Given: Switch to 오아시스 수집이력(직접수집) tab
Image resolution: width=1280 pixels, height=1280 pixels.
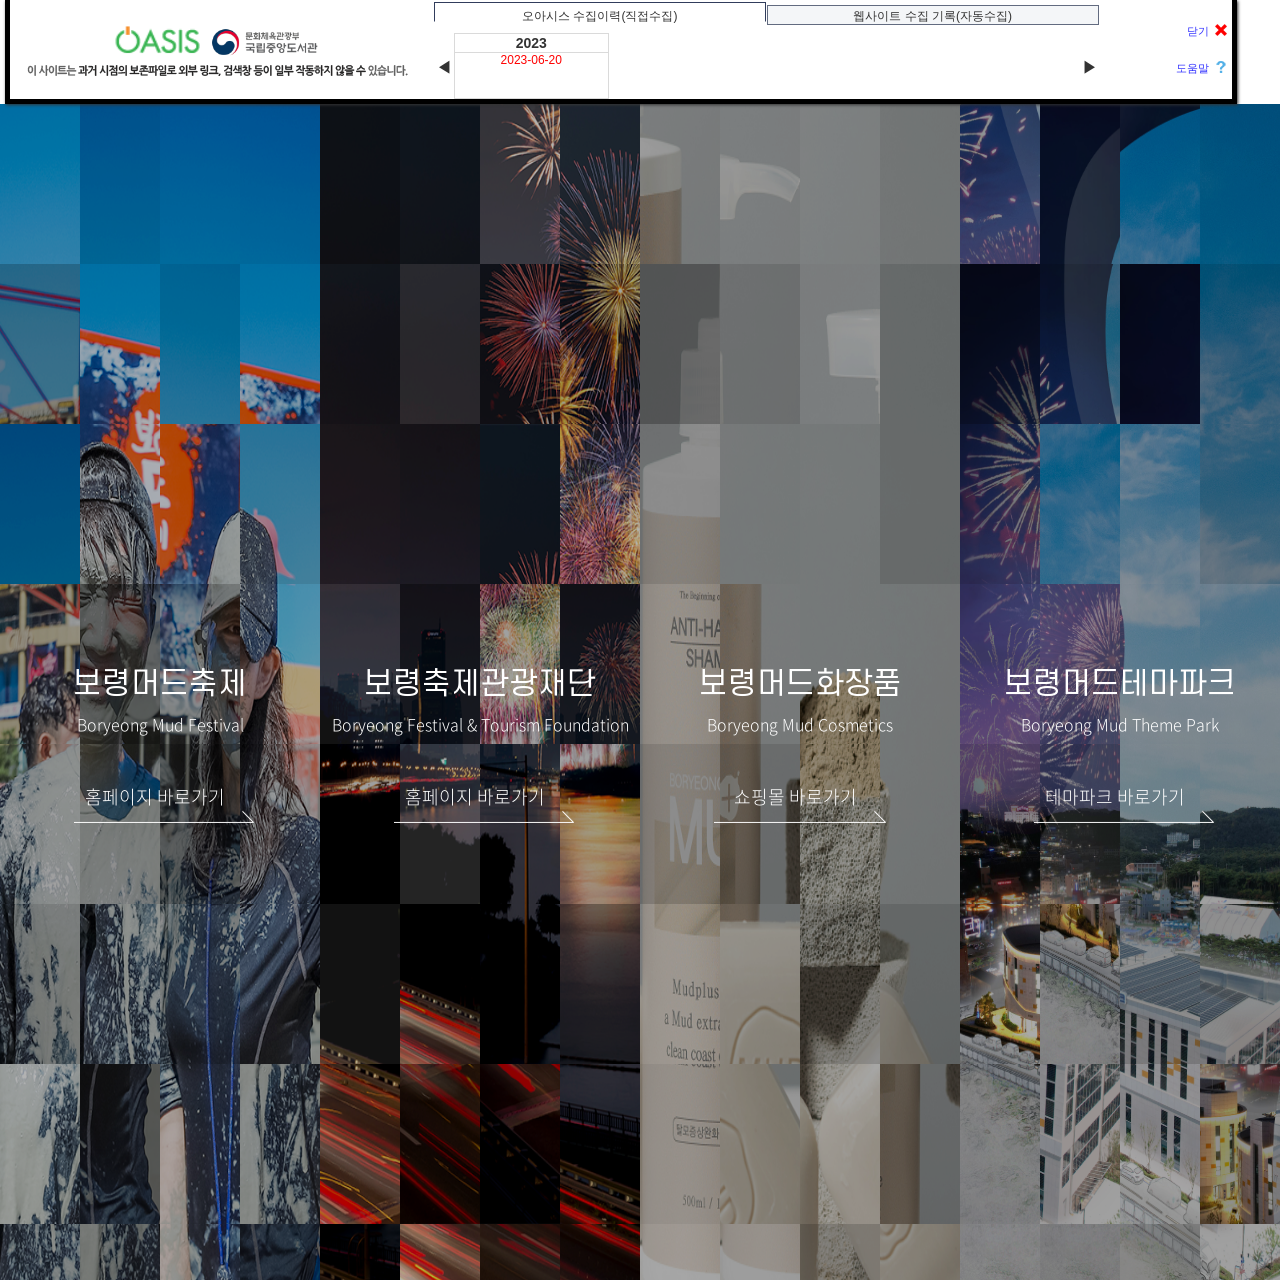Looking at the screenshot, I should point(600,14).
